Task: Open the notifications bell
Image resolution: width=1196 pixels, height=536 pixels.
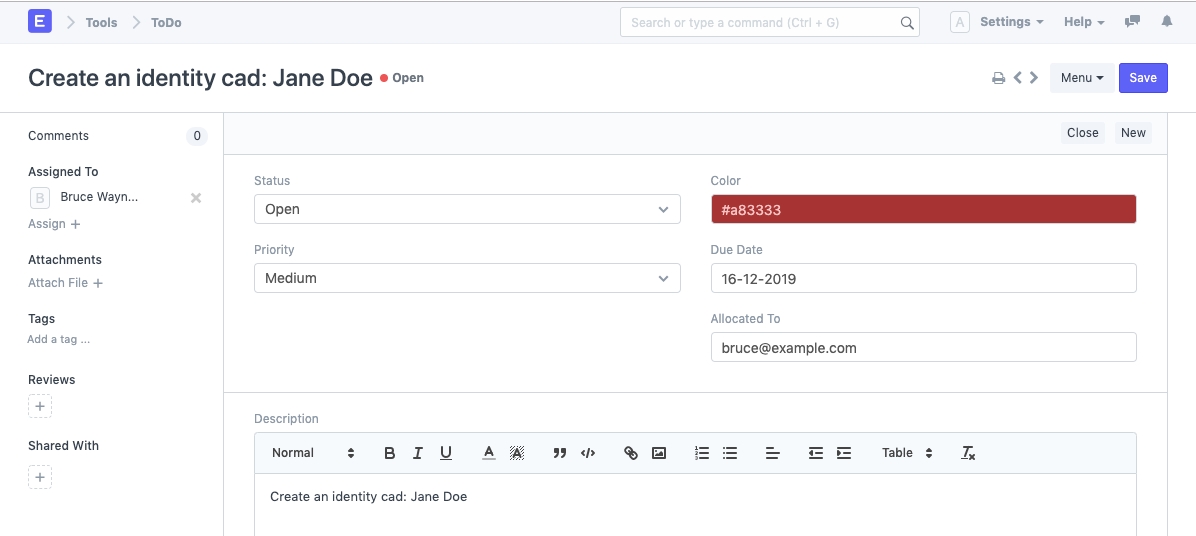Action: coord(1166,22)
